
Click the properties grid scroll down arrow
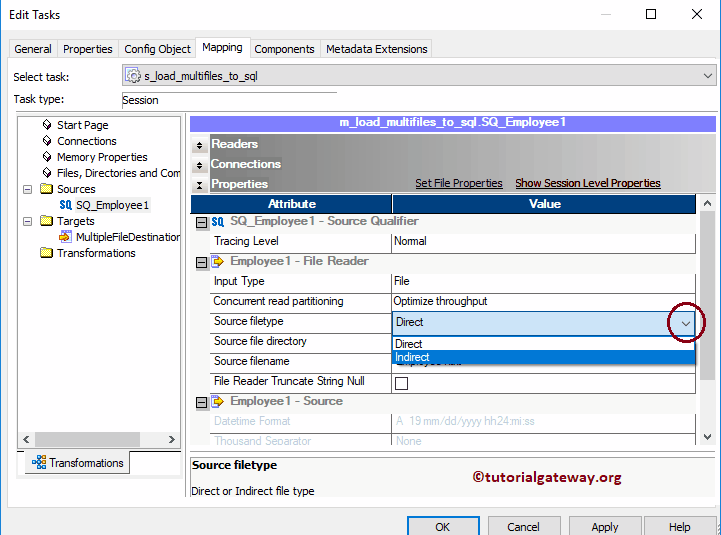point(707,437)
